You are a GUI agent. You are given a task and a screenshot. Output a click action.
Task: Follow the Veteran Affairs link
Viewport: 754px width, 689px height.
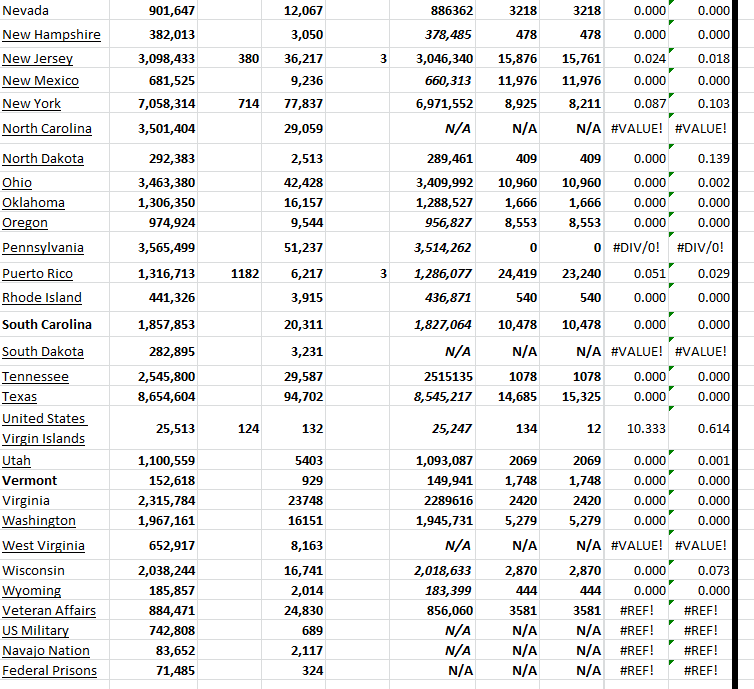(x=49, y=611)
